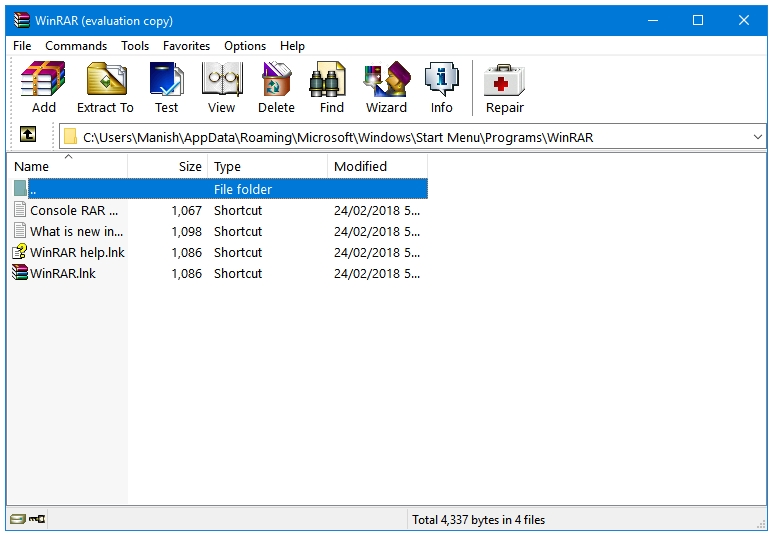This screenshot has height=536, width=774.
Task: Click the Delete files icon
Action: point(276,87)
